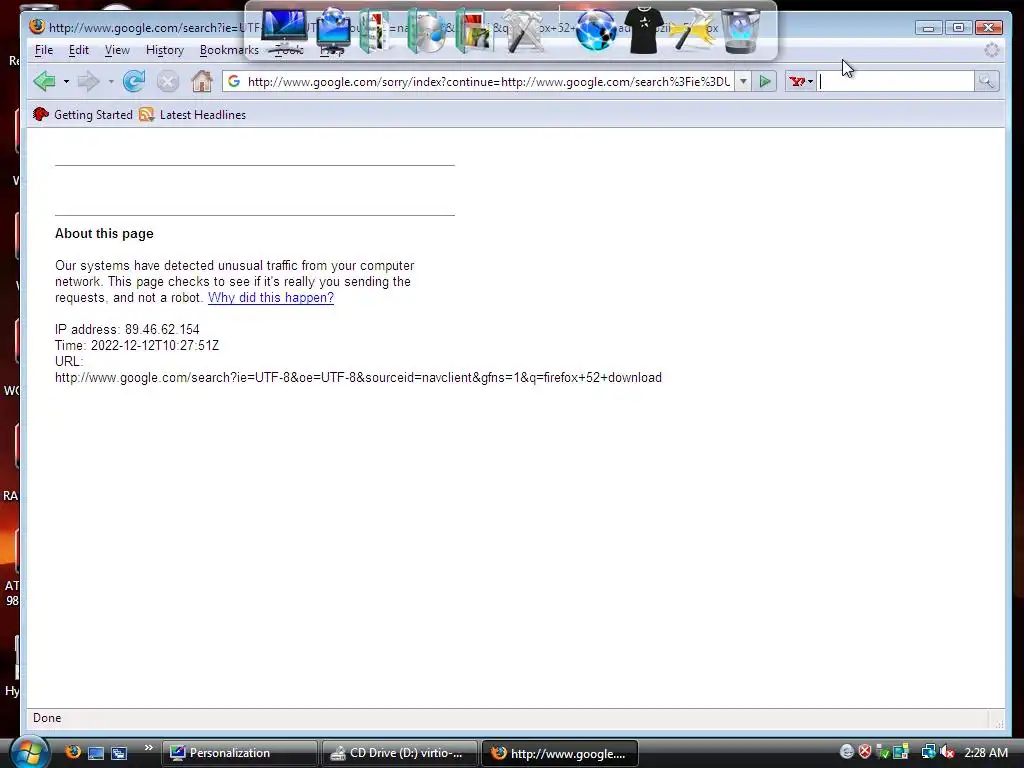Reload the page with the Reload icon
Viewport: 1024px width, 768px height.
point(134,82)
